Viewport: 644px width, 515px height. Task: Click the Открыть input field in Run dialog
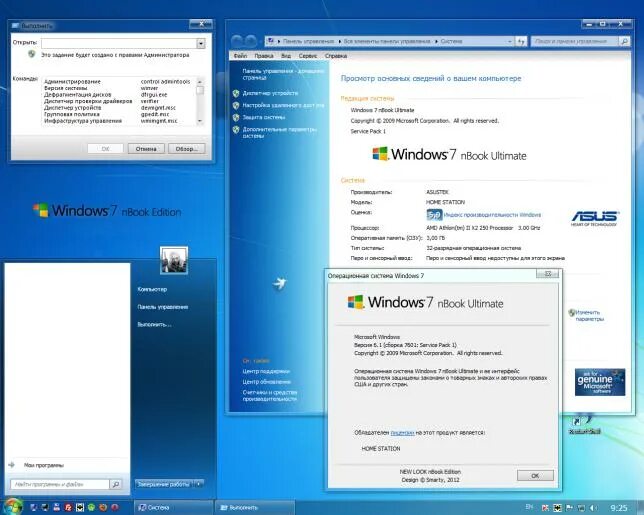click(119, 43)
